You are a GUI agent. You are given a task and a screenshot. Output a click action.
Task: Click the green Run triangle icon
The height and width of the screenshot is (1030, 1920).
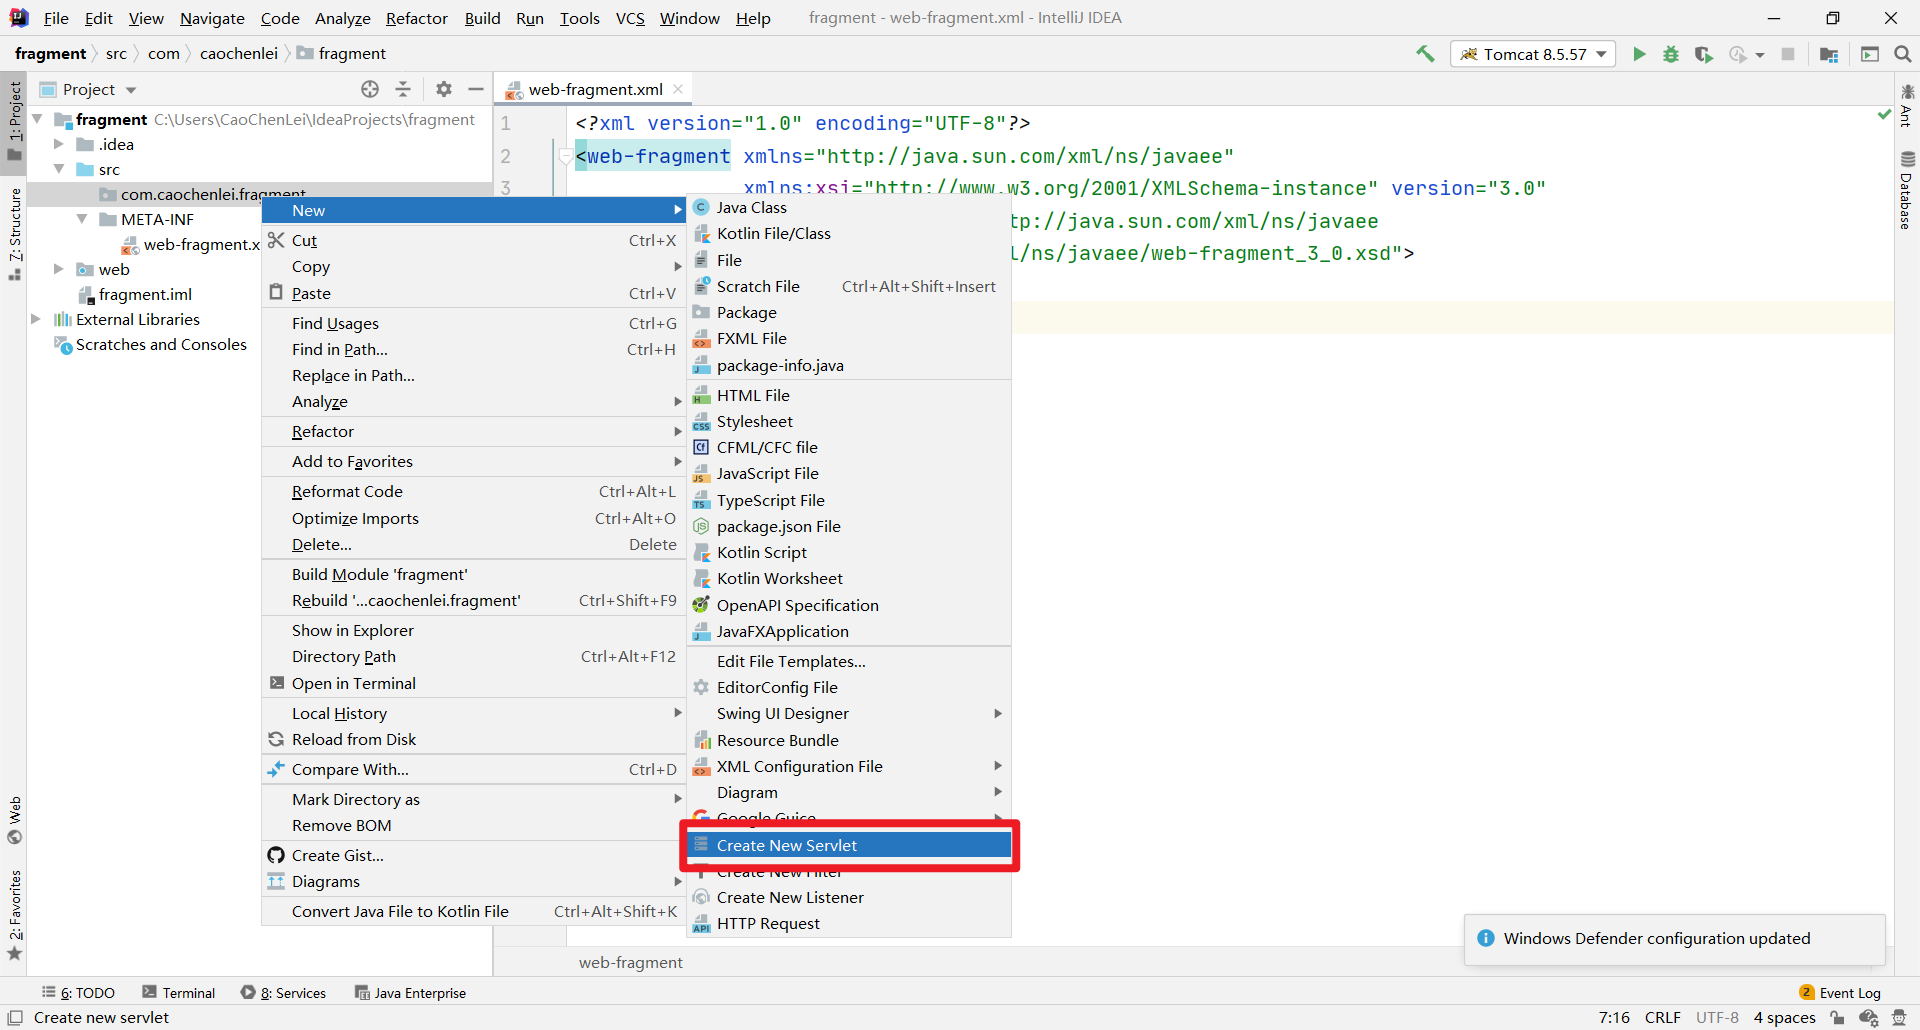pyautogui.click(x=1639, y=54)
